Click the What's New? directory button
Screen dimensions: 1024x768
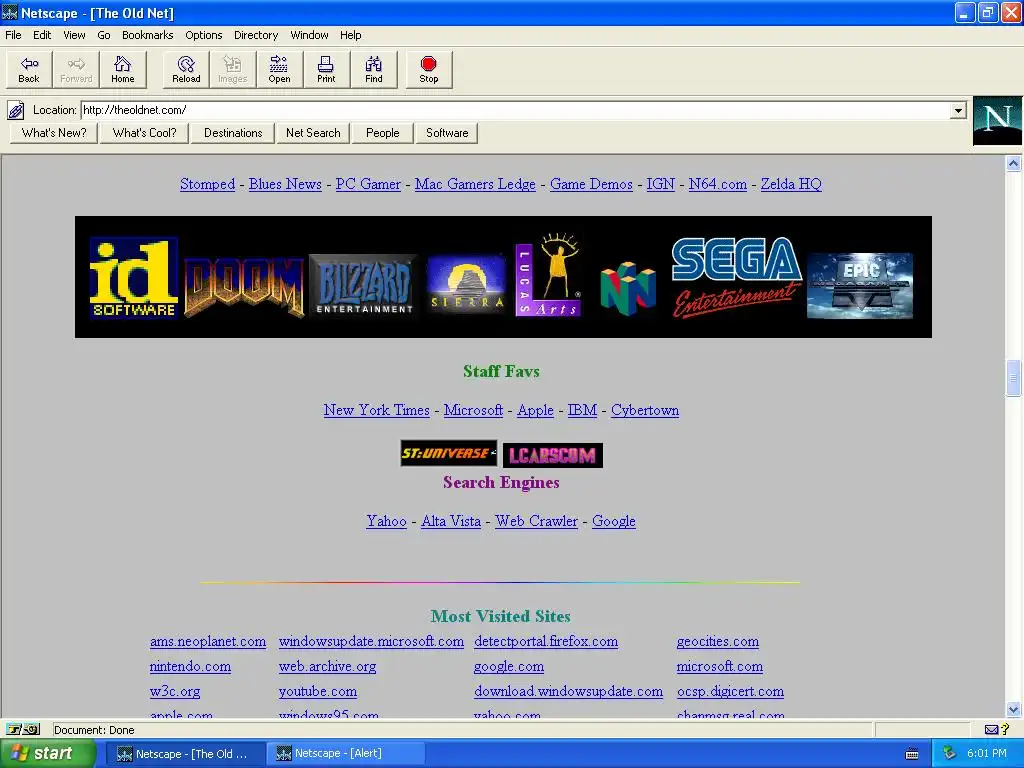tap(54, 133)
